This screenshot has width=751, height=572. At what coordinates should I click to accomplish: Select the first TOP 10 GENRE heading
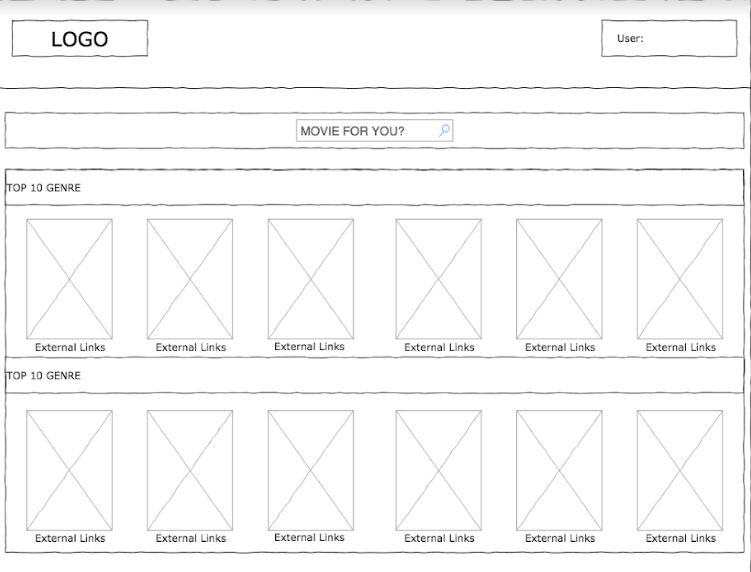pos(44,188)
